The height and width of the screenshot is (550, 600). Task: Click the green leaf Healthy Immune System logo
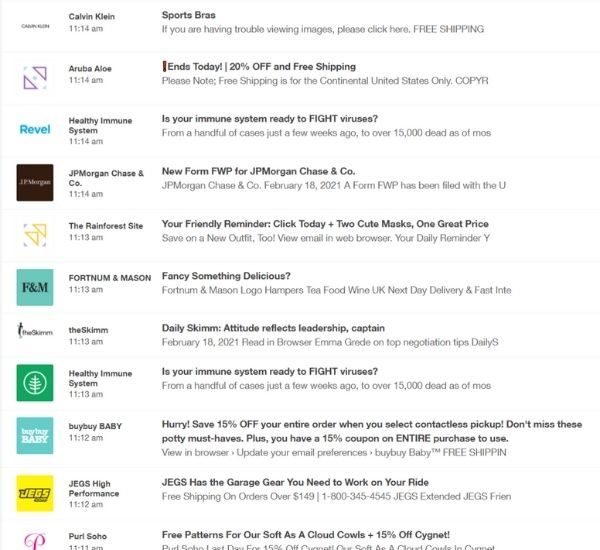pos(35,383)
